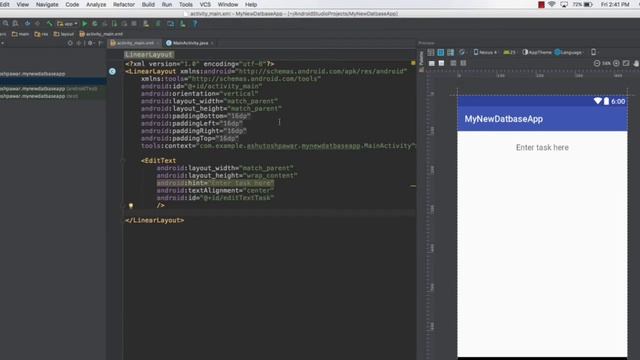Click the res folder breadcrumb
Viewport: 640px width, 360px height.
[41, 34]
